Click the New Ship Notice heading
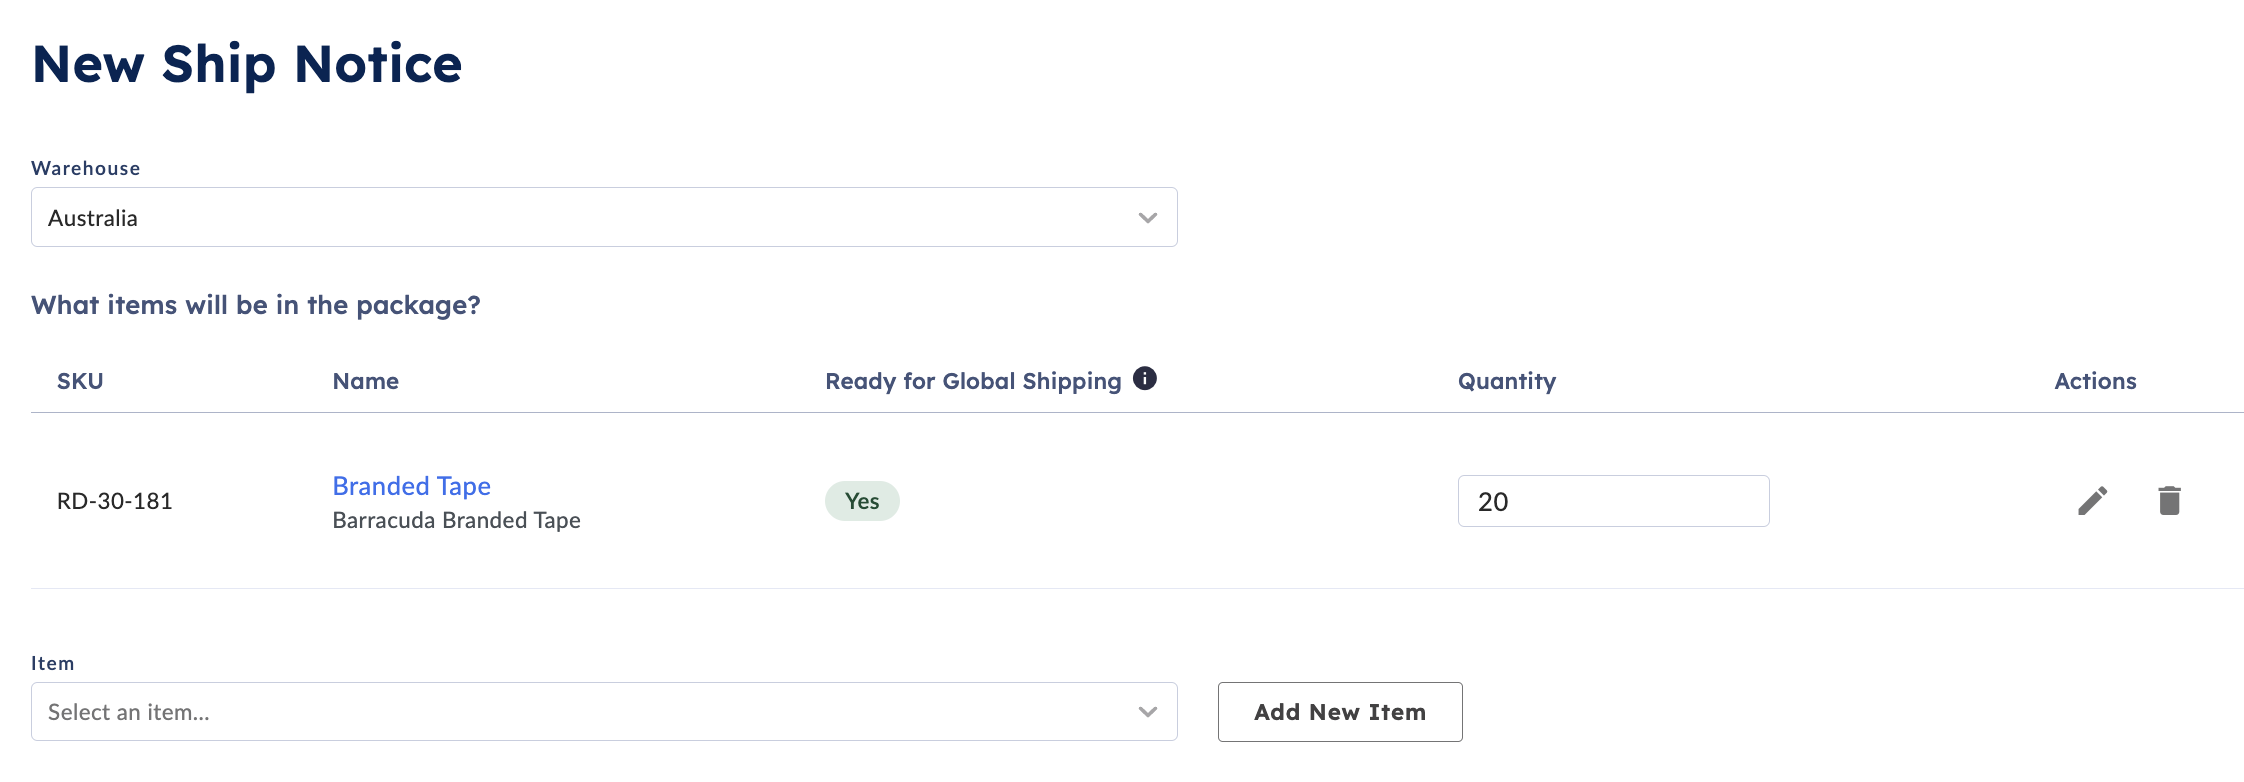 (247, 64)
